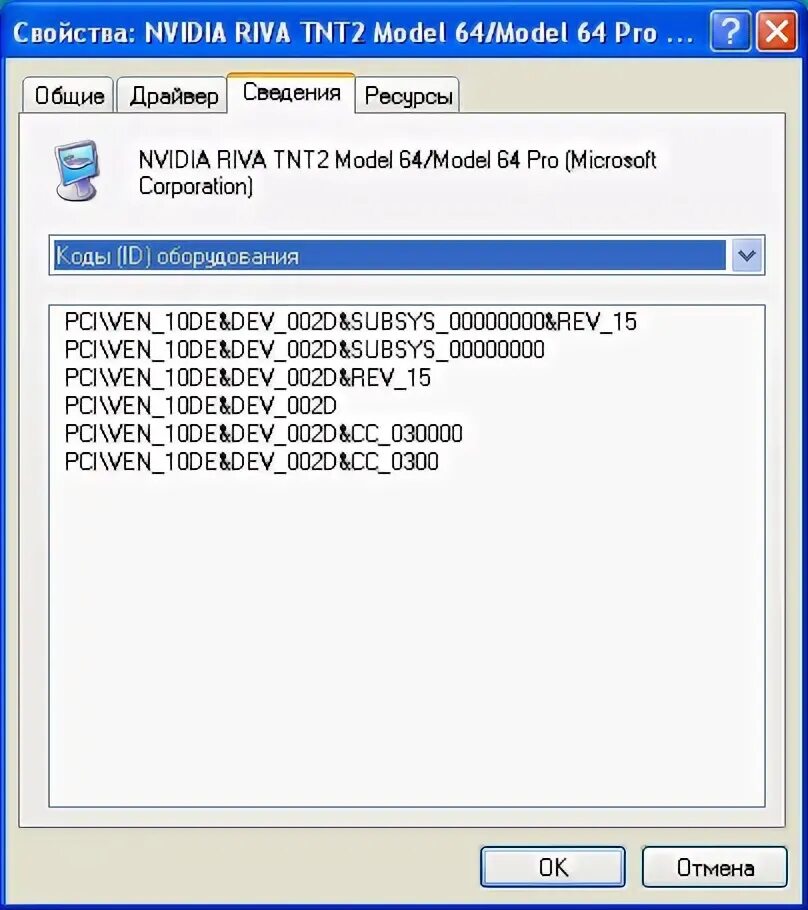Confirm with the OK button

click(x=553, y=867)
